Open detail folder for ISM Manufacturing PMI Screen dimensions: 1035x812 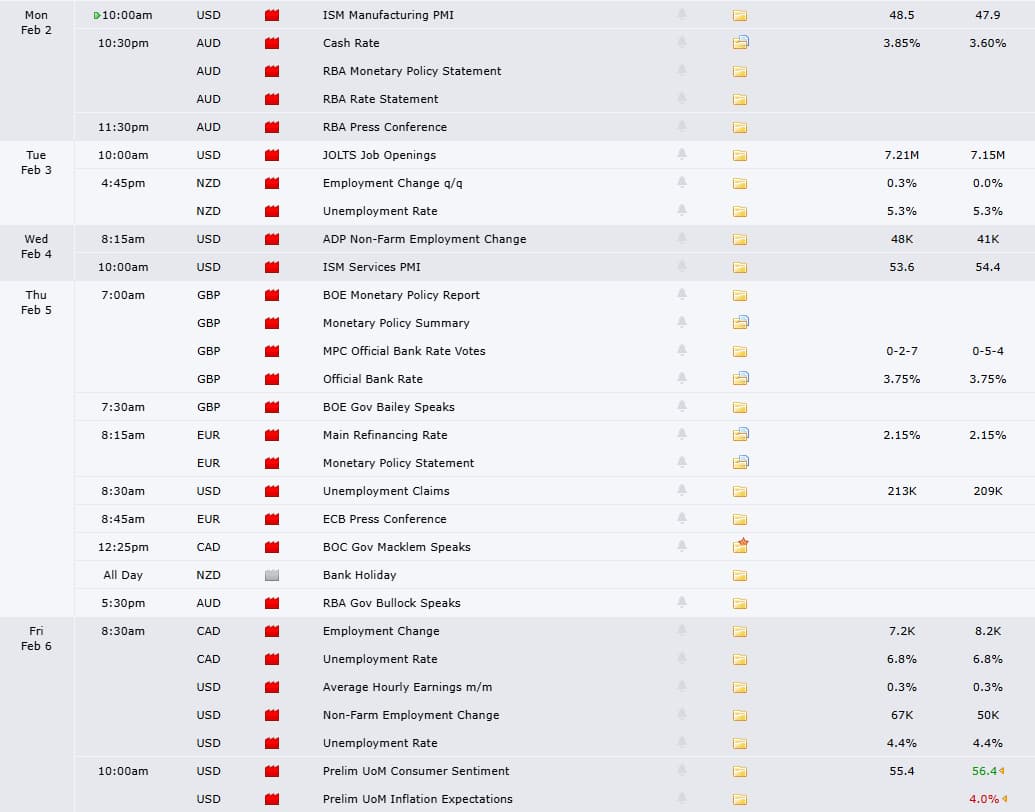point(740,16)
